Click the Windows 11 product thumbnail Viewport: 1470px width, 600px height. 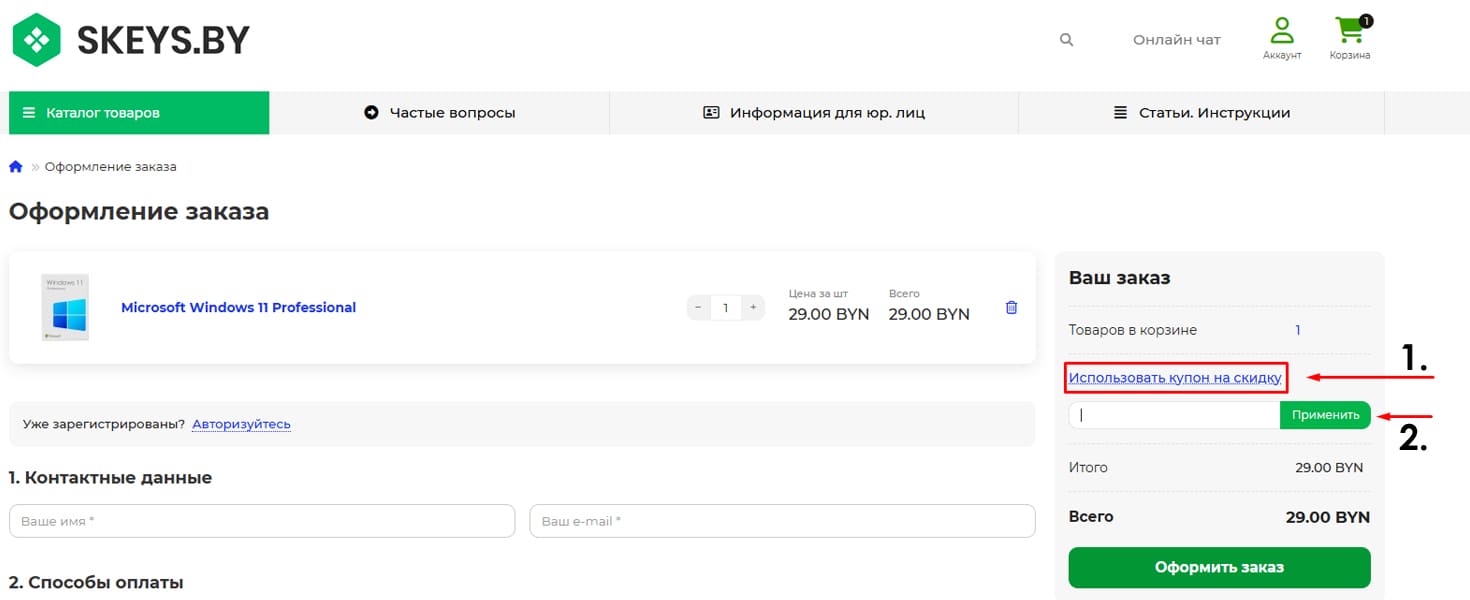click(65, 308)
